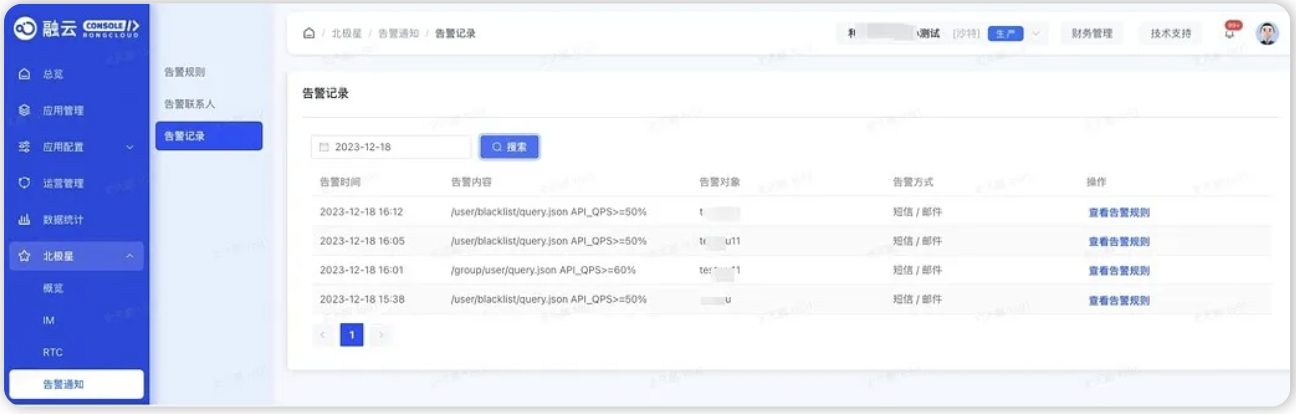The width and height of the screenshot is (1296, 414).
Task: Click the date field showing 2023-12-18
Action: [x=391, y=147]
